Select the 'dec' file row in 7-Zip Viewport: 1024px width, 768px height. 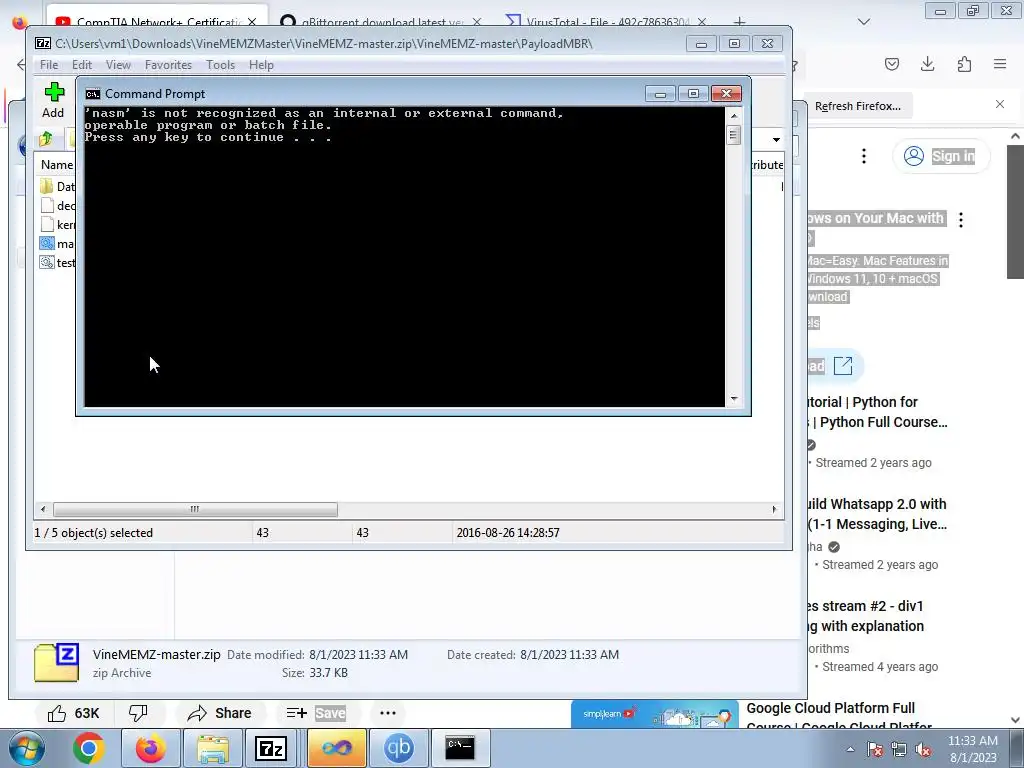point(57,205)
